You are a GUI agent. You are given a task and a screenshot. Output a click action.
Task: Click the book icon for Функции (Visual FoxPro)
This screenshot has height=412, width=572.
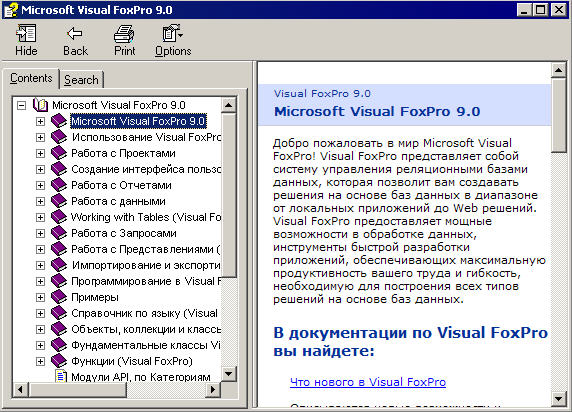click(x=59, y=361)
